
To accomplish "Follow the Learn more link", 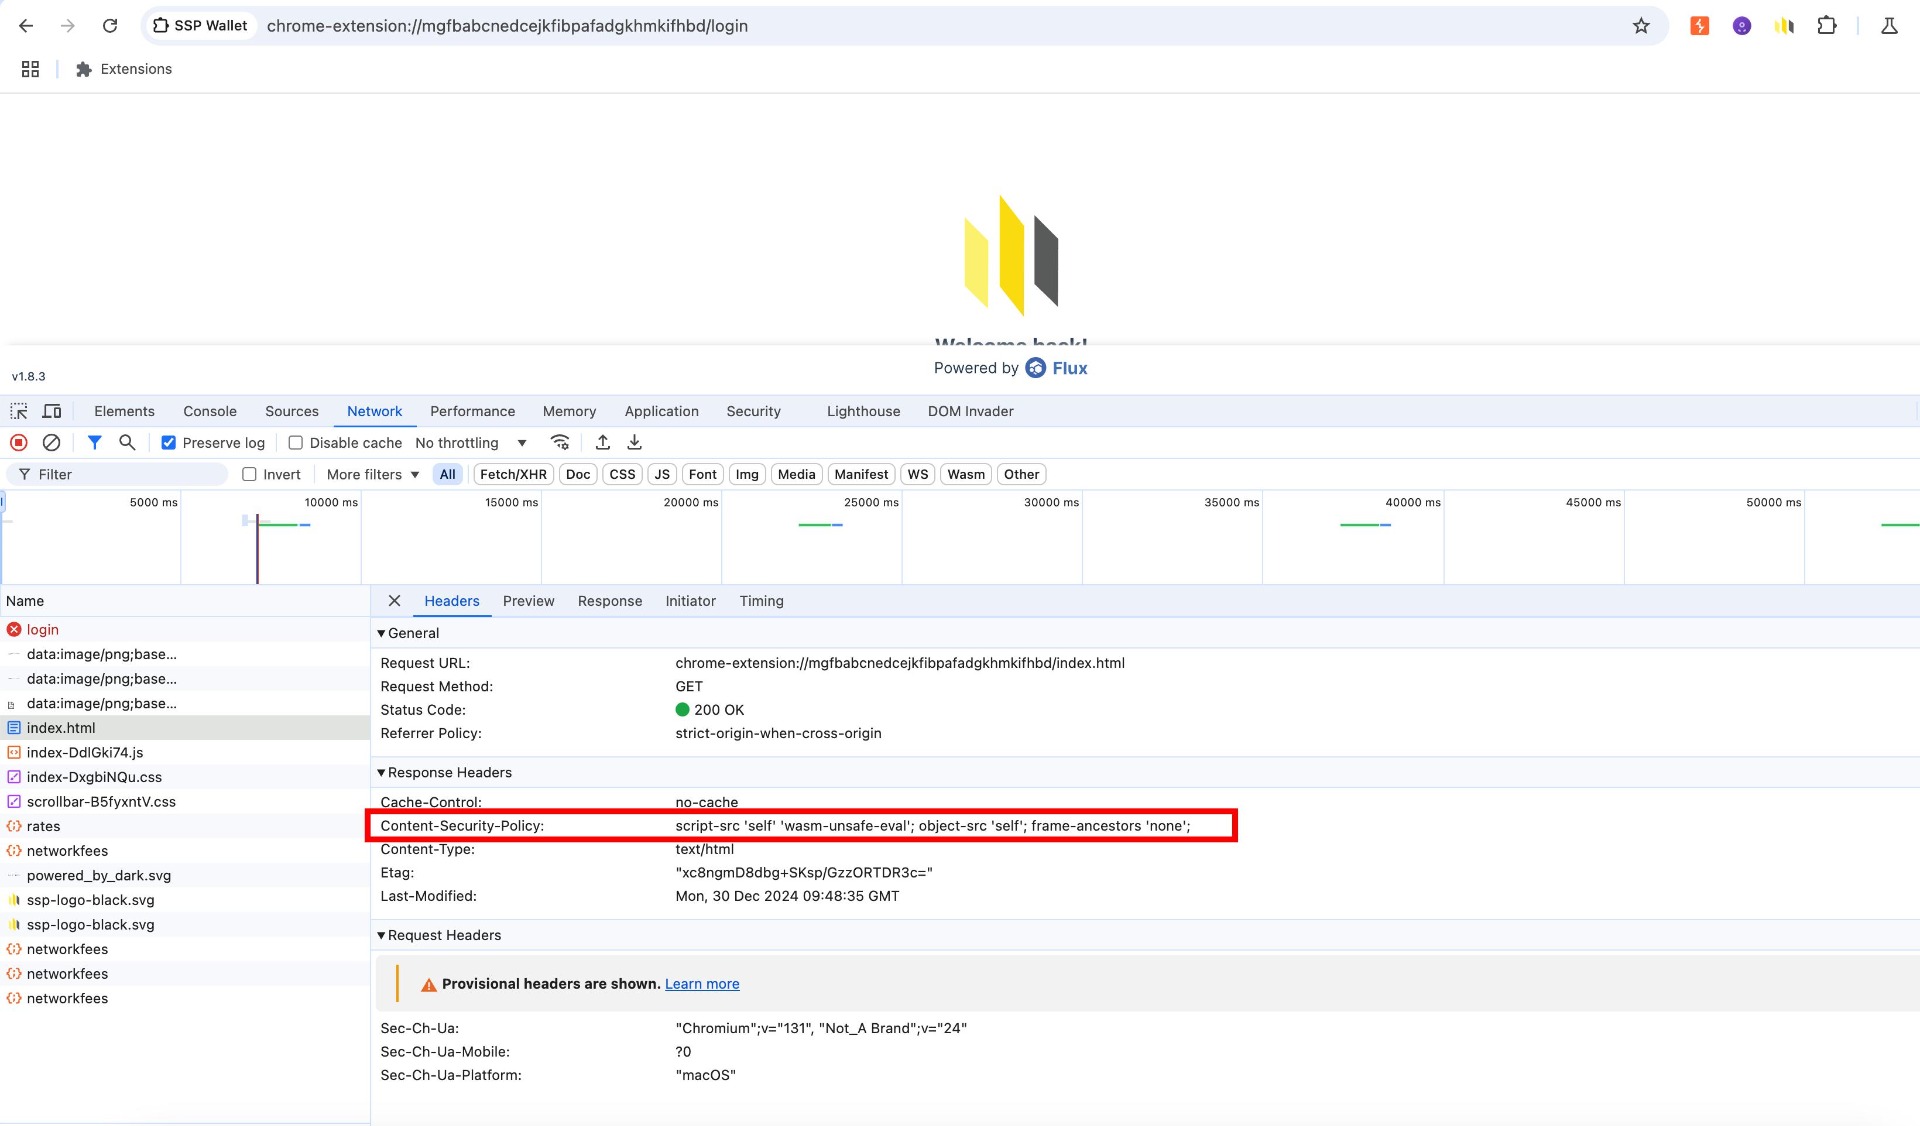I will pos(702,984).
